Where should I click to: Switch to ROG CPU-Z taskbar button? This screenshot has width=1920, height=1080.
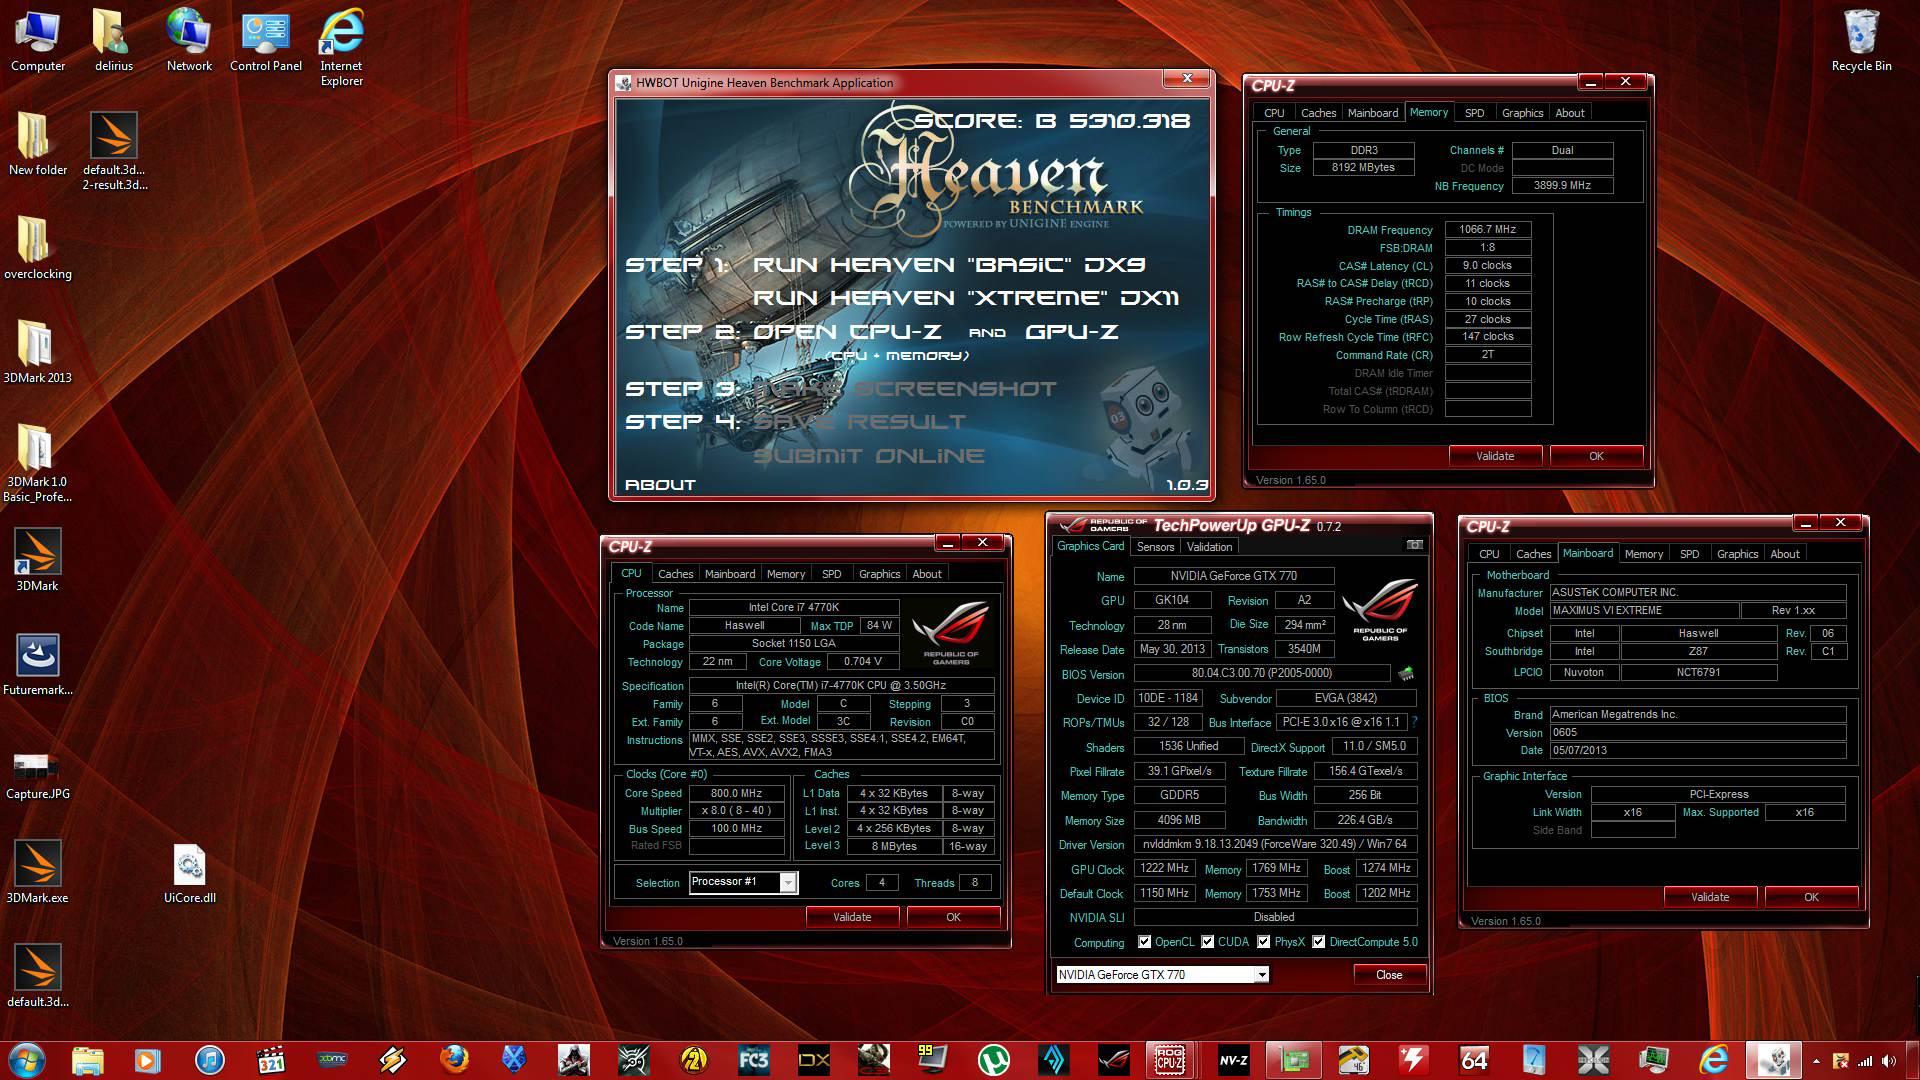coord(1169,1060)
